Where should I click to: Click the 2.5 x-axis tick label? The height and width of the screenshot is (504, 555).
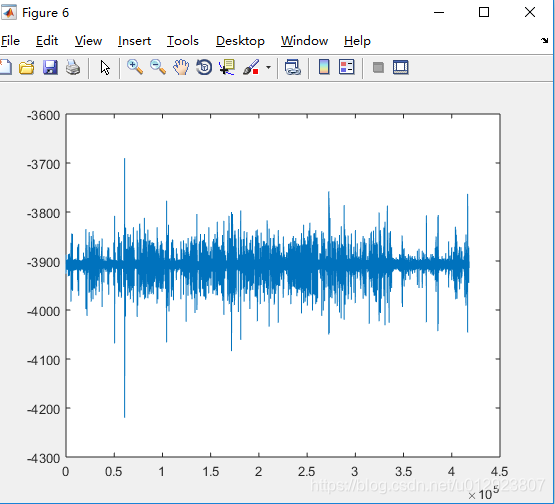[x=307, y=472]
